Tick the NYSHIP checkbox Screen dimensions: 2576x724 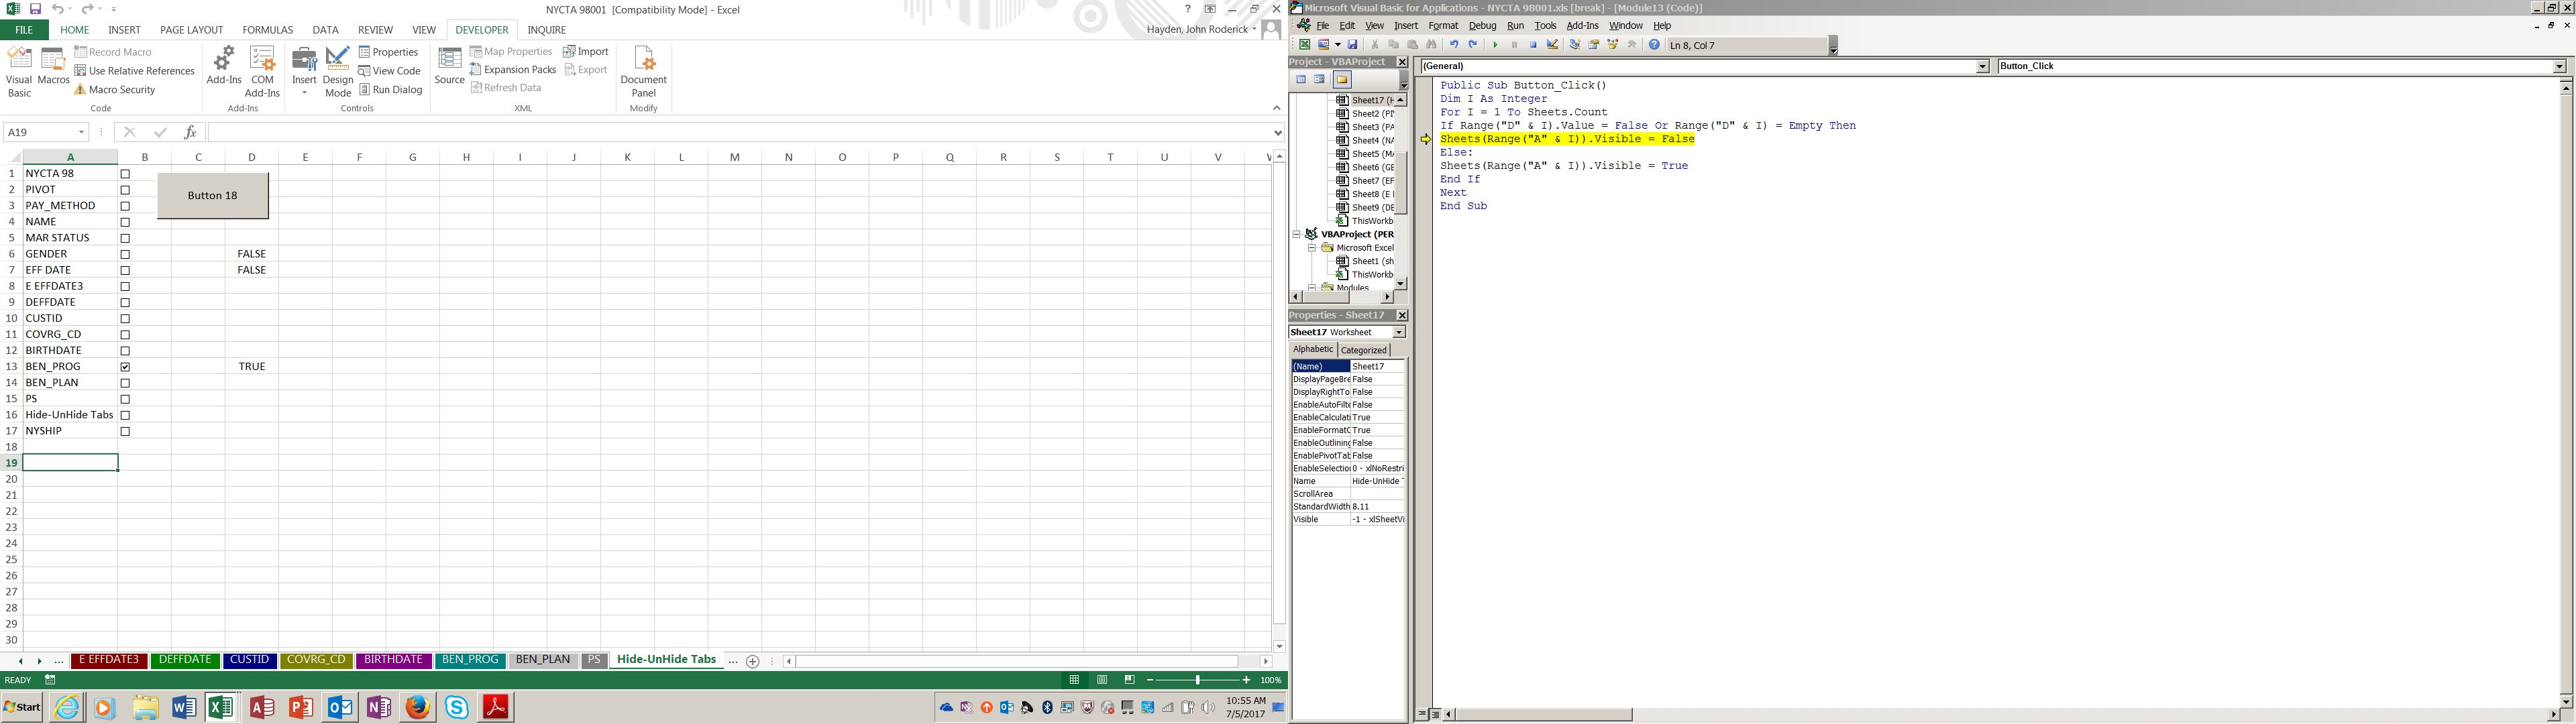point(125,431)
